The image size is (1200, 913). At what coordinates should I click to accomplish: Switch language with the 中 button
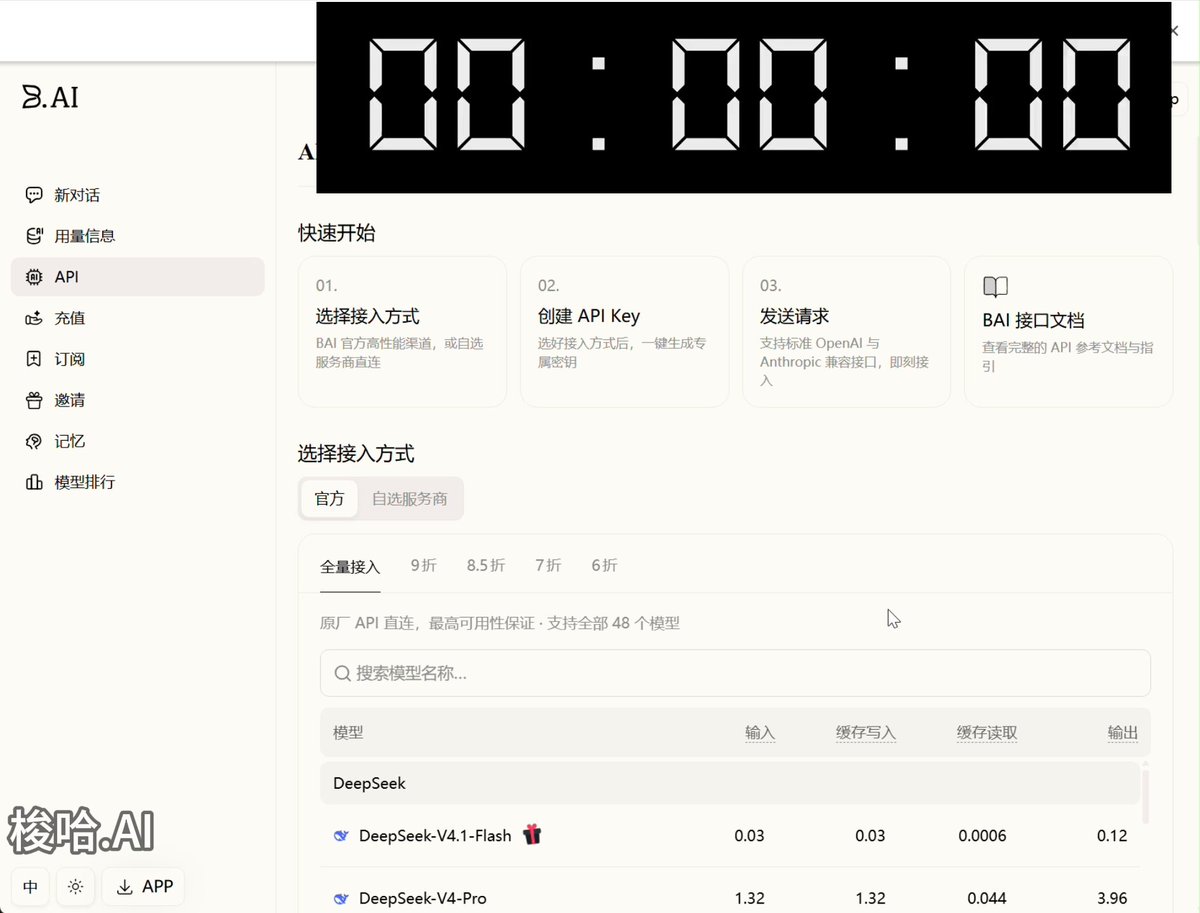[31, 887]
